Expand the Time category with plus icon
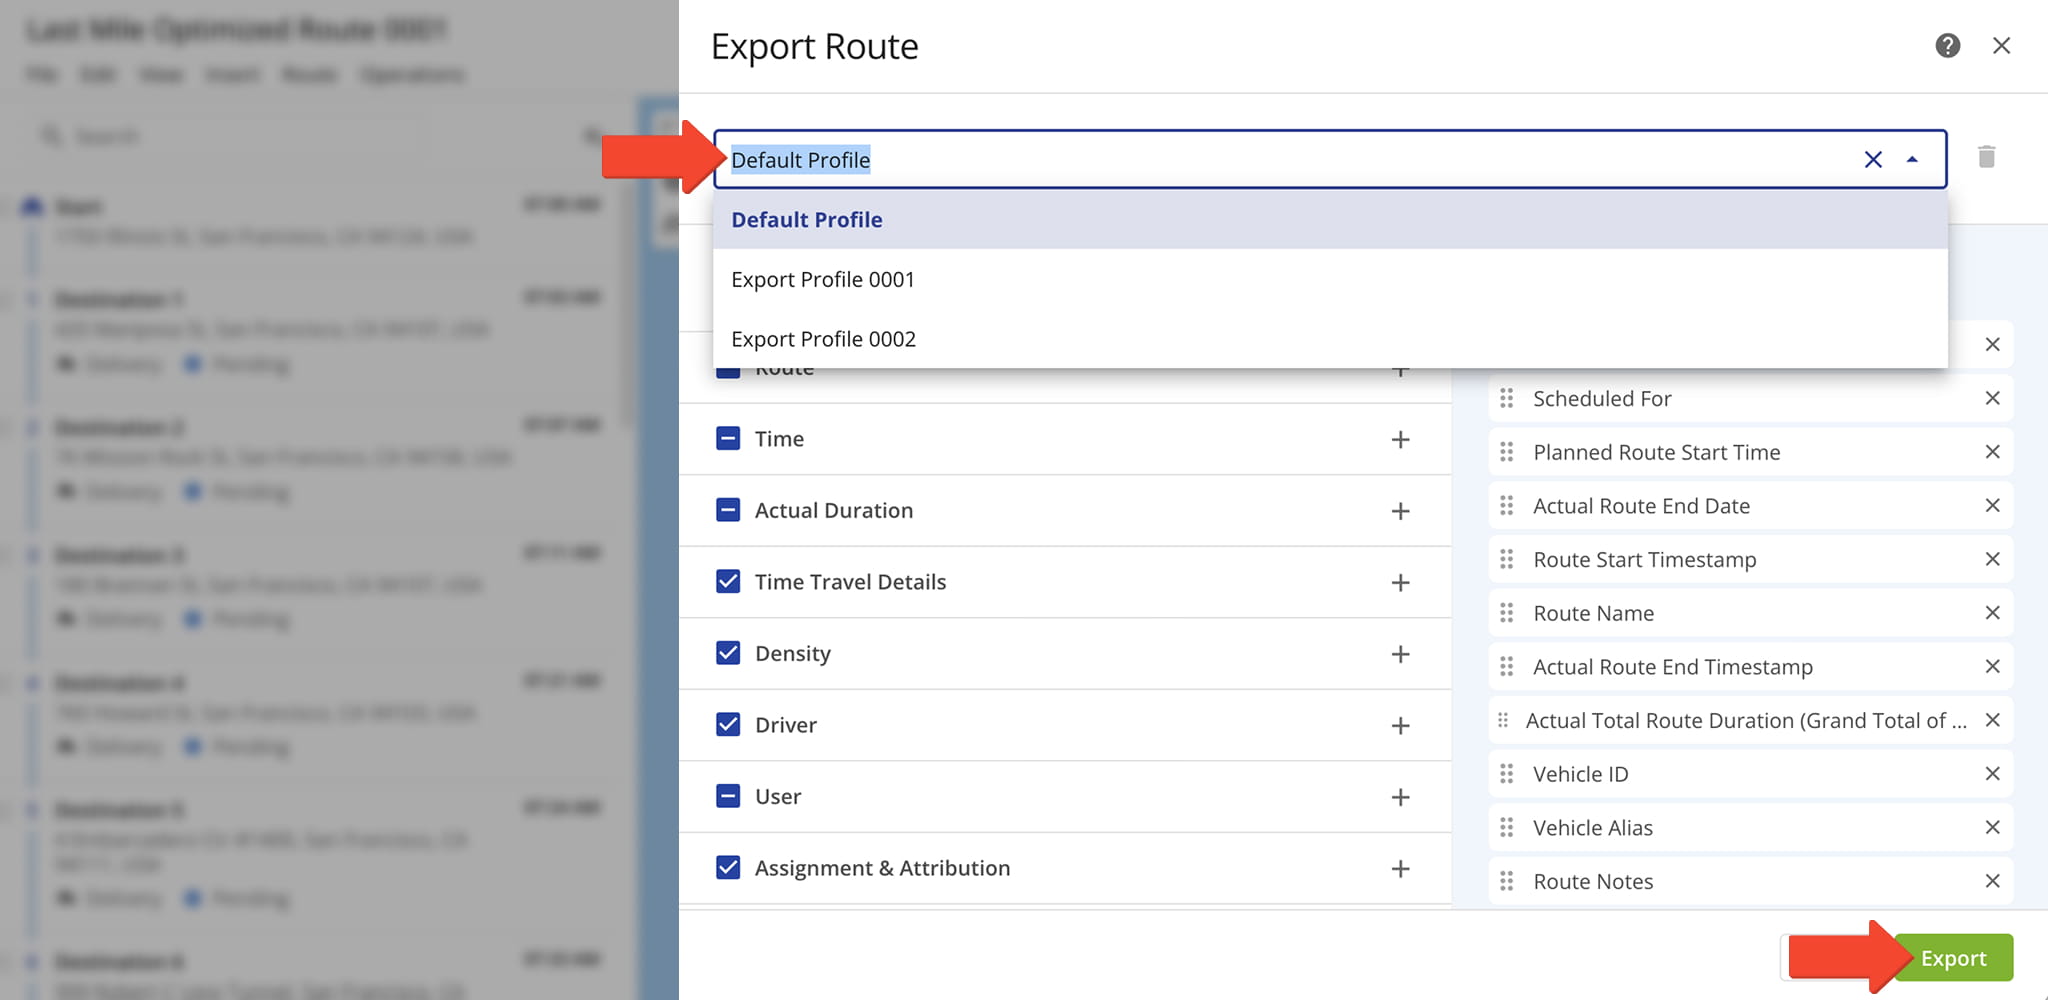 (1400, 440)
